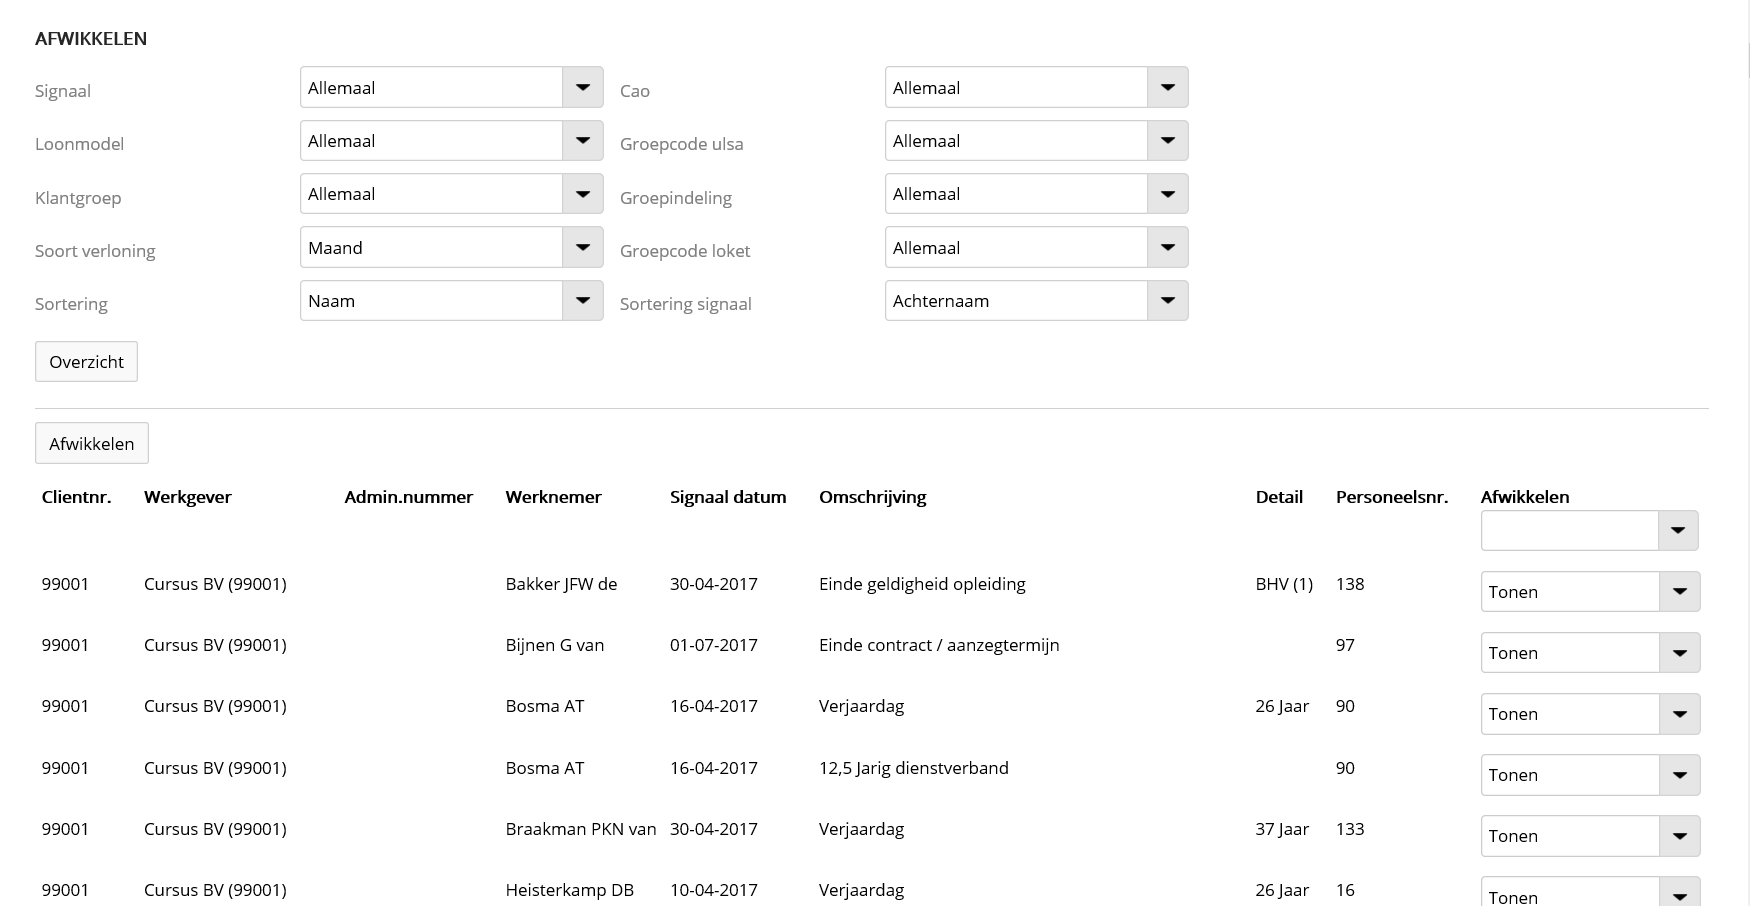Open the Signaal dropdown

451,88
